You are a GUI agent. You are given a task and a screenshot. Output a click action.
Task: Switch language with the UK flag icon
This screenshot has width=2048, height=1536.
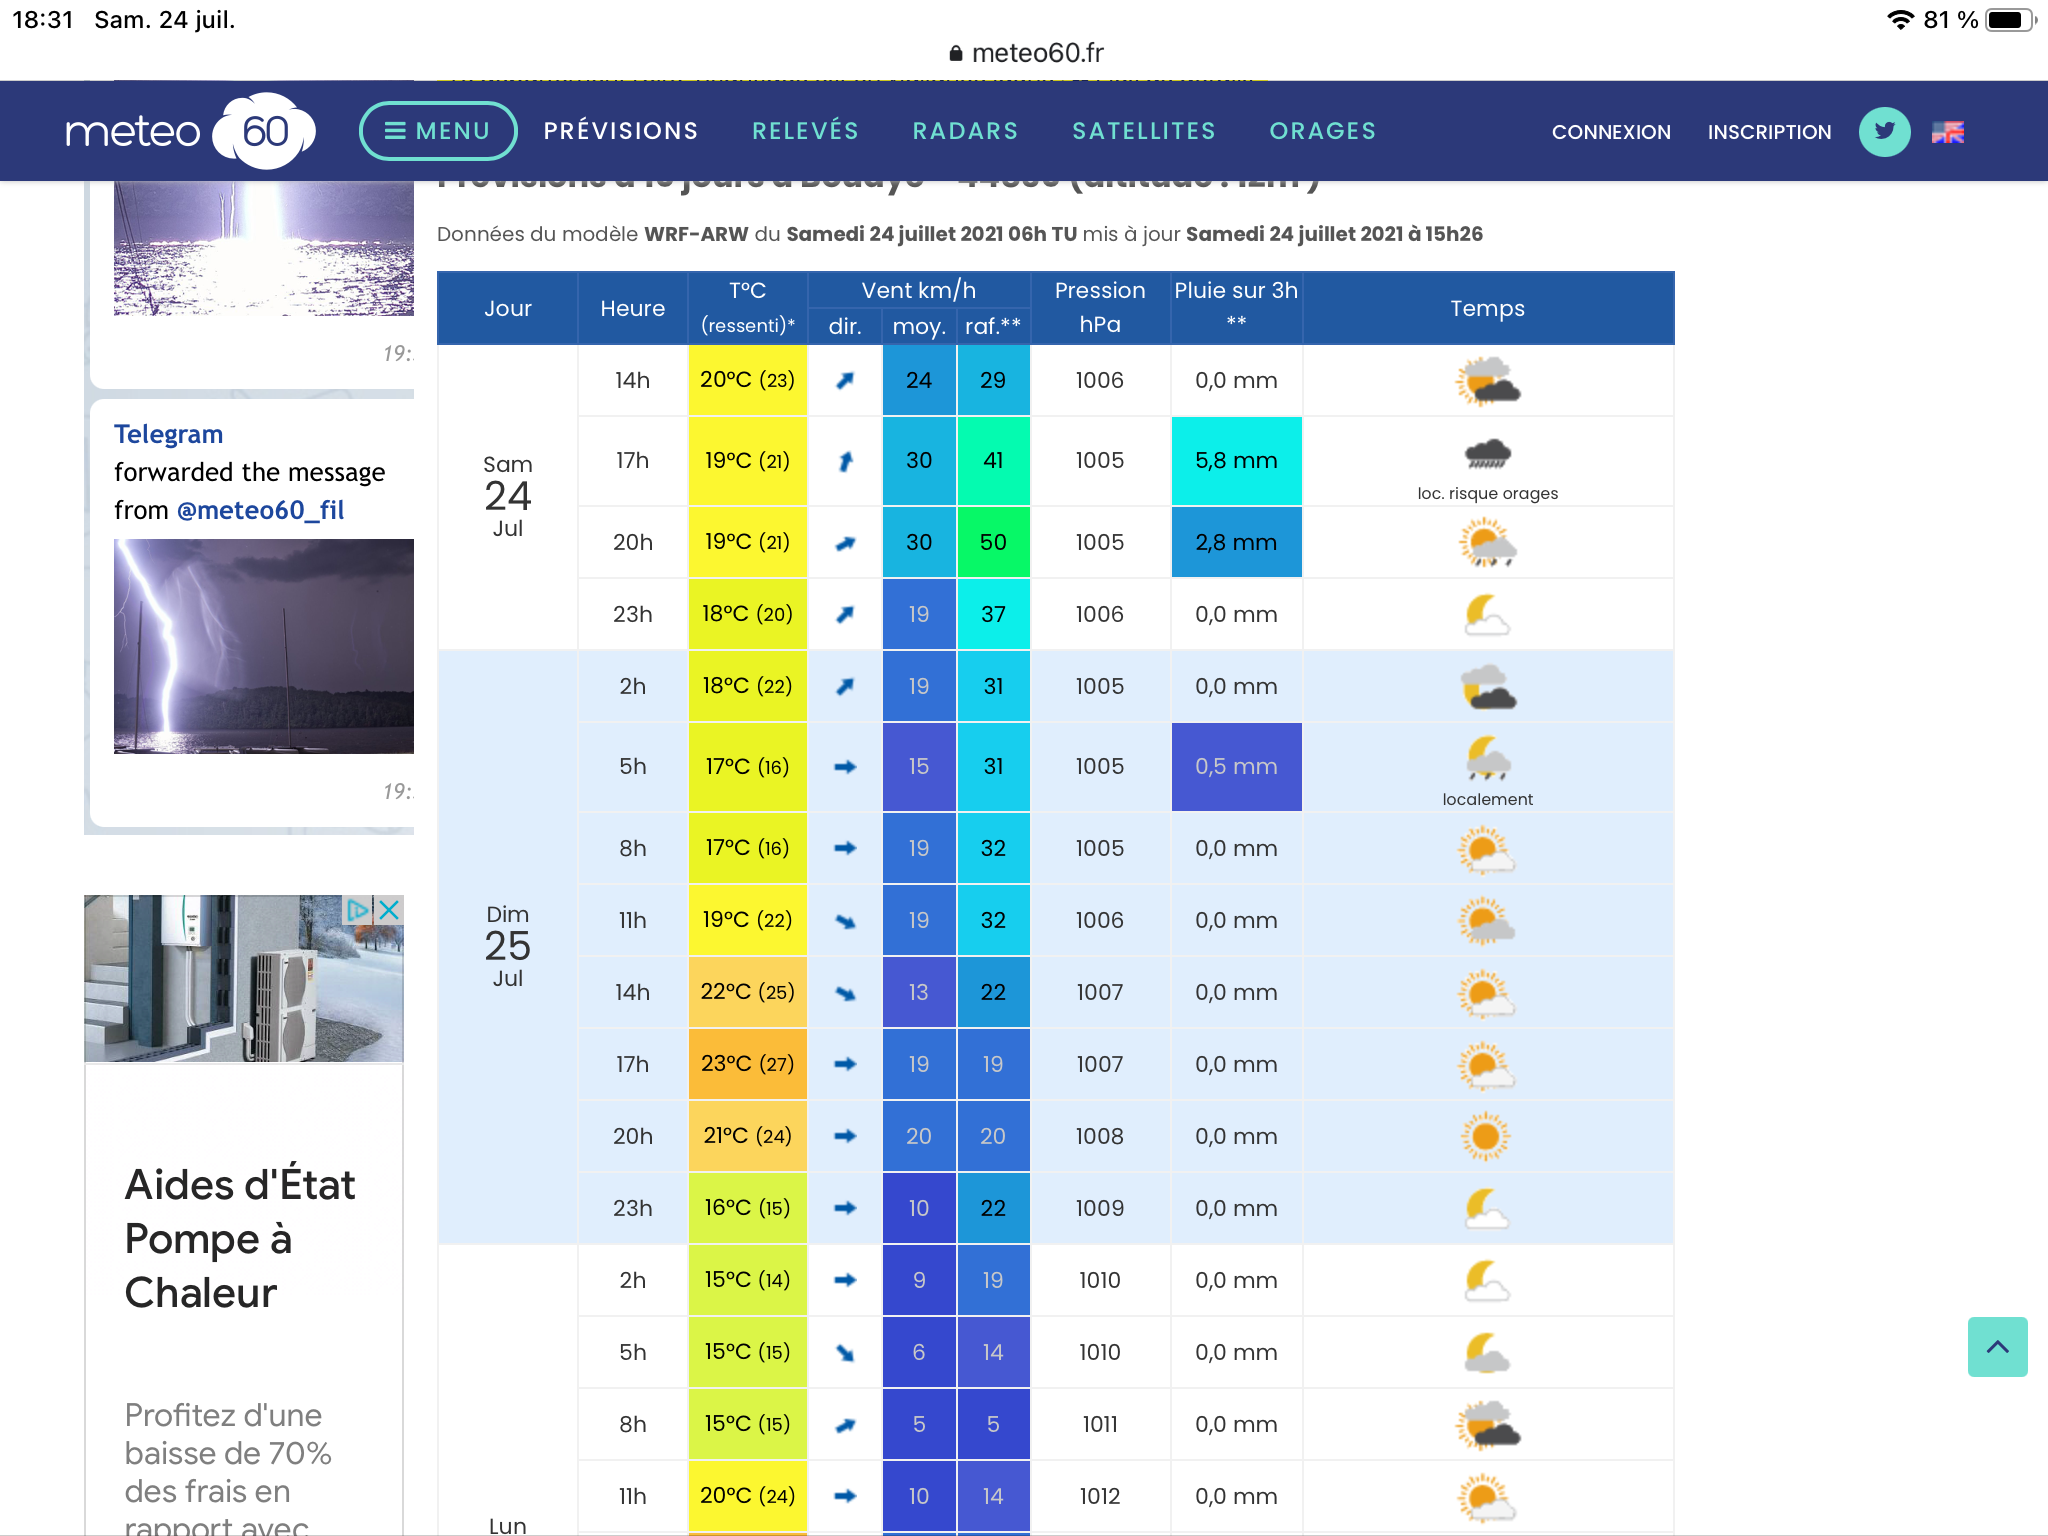coord(1947,132)
